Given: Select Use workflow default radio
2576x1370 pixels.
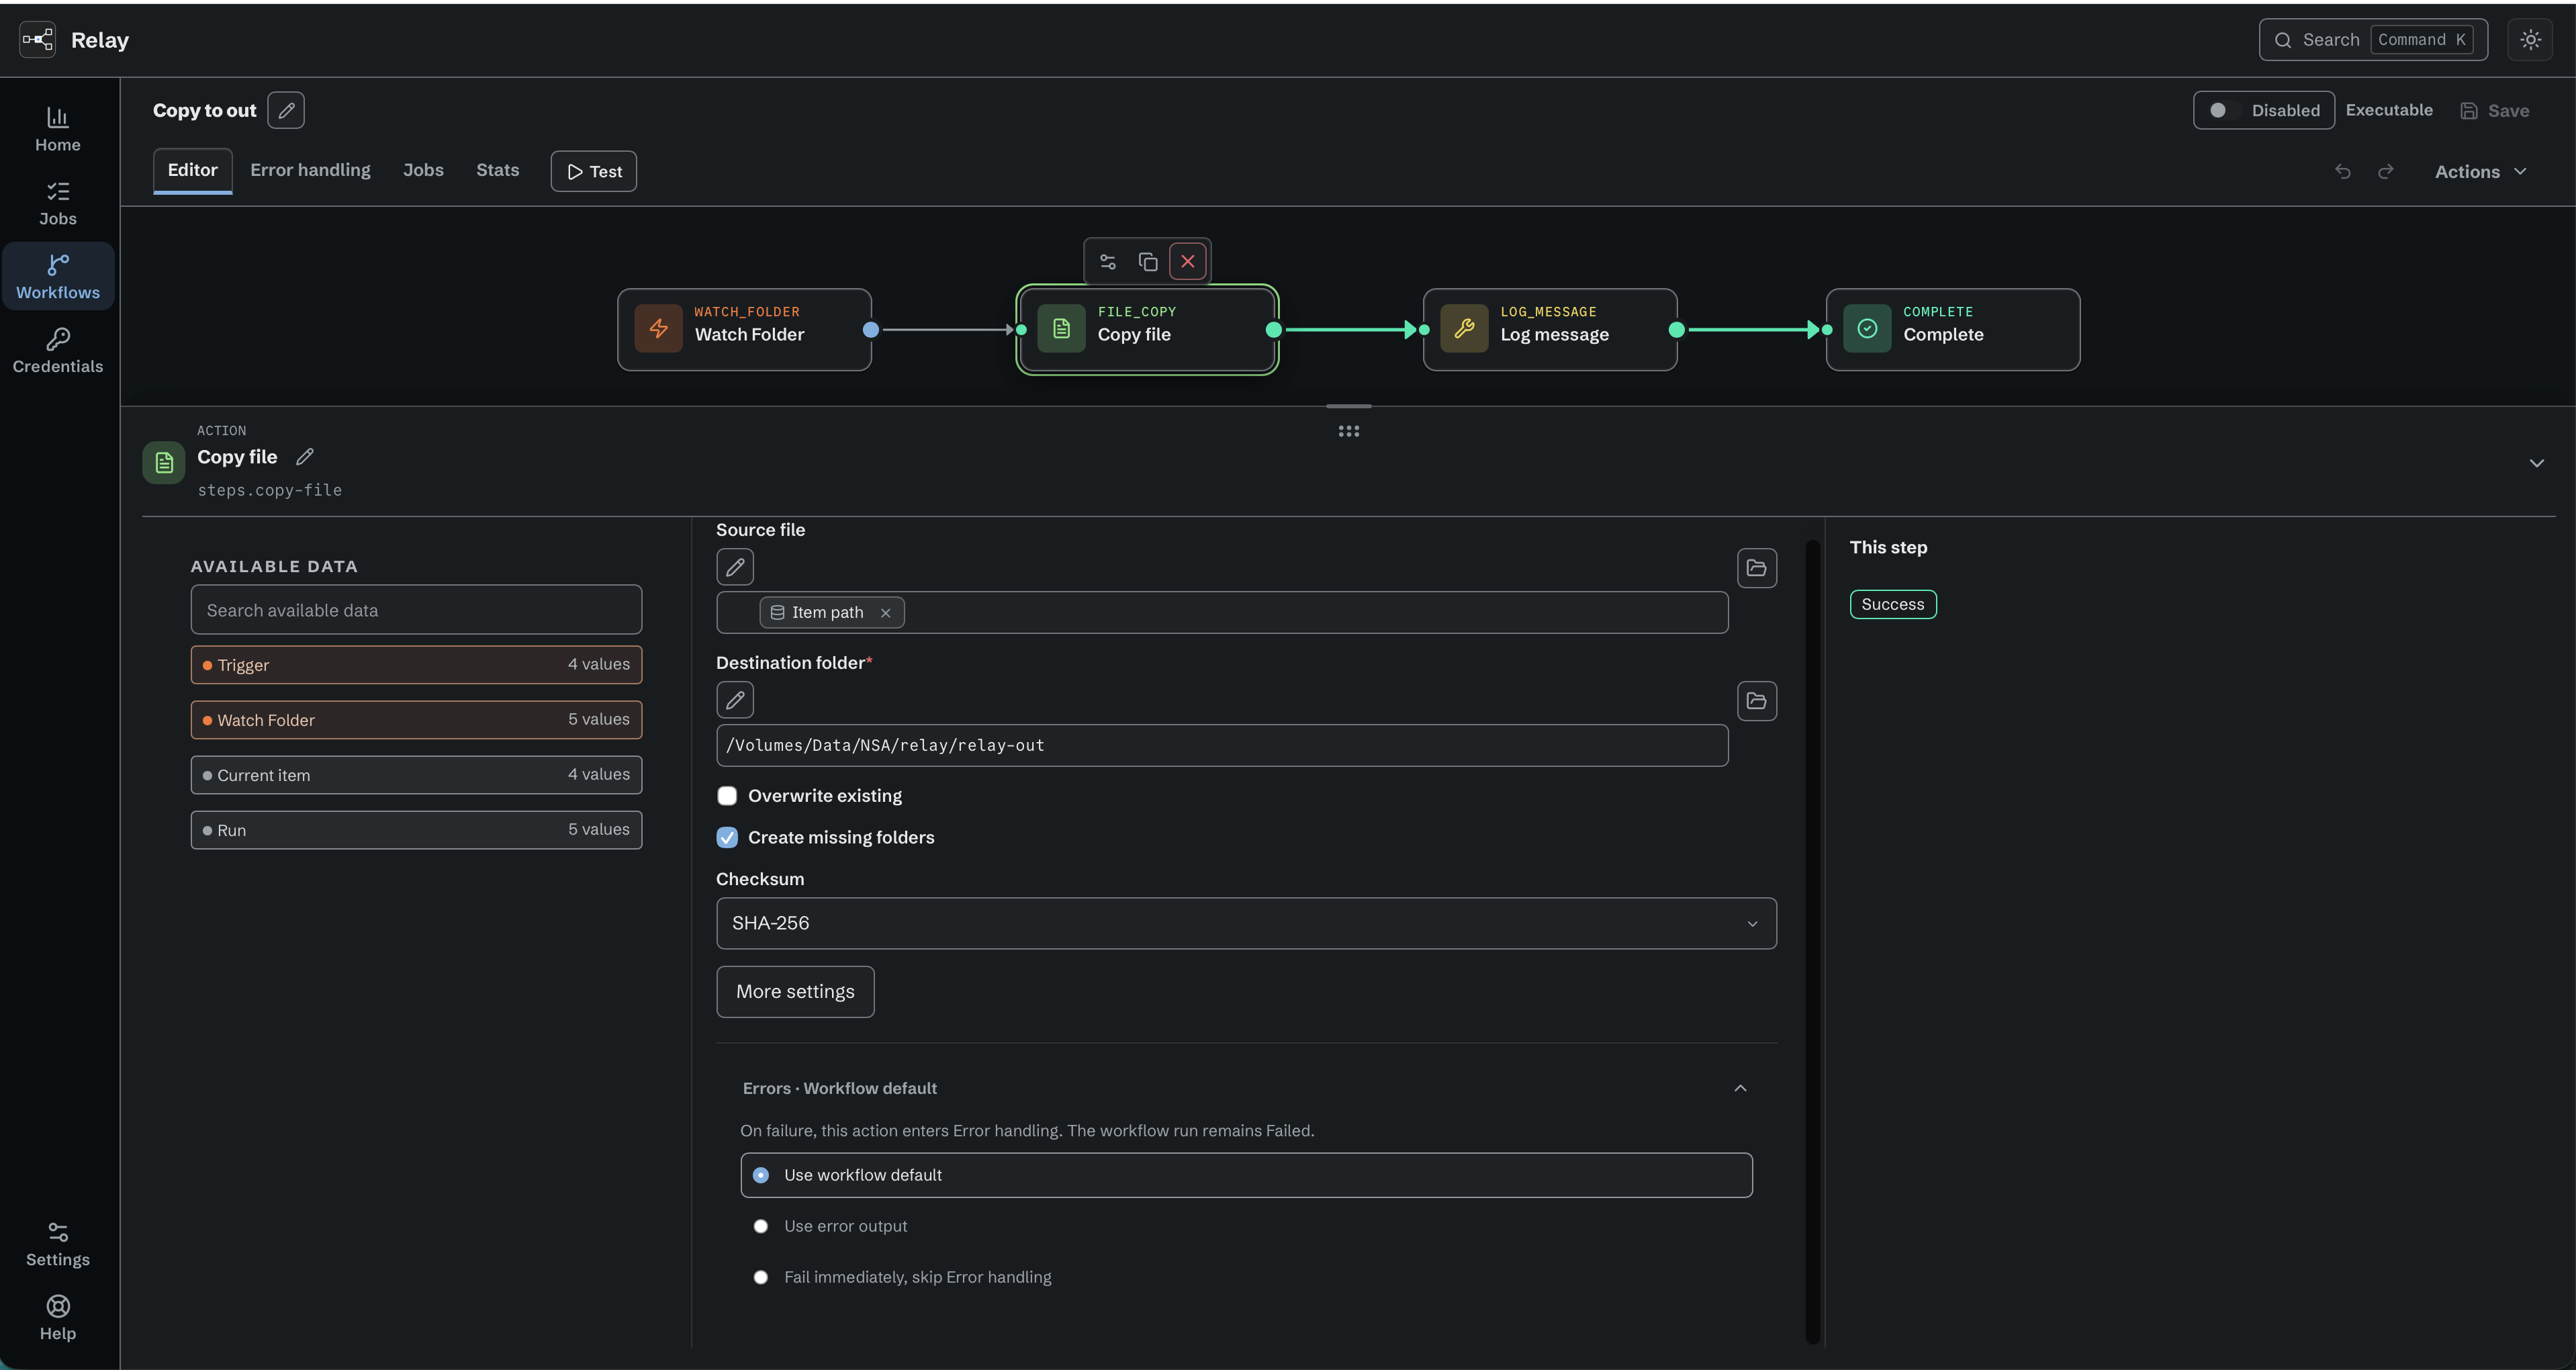Looking at the screenshot, I should pyautogui.click(x=761, y=1175).
